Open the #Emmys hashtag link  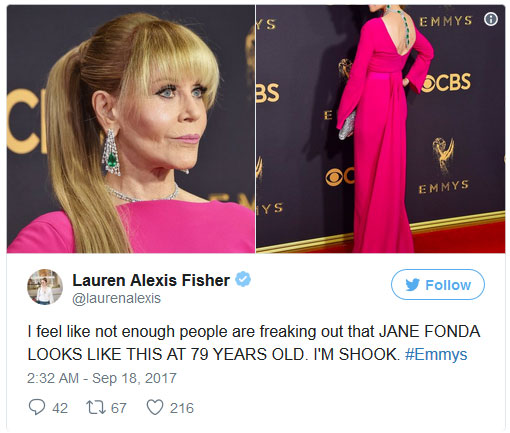coord(436,354)
